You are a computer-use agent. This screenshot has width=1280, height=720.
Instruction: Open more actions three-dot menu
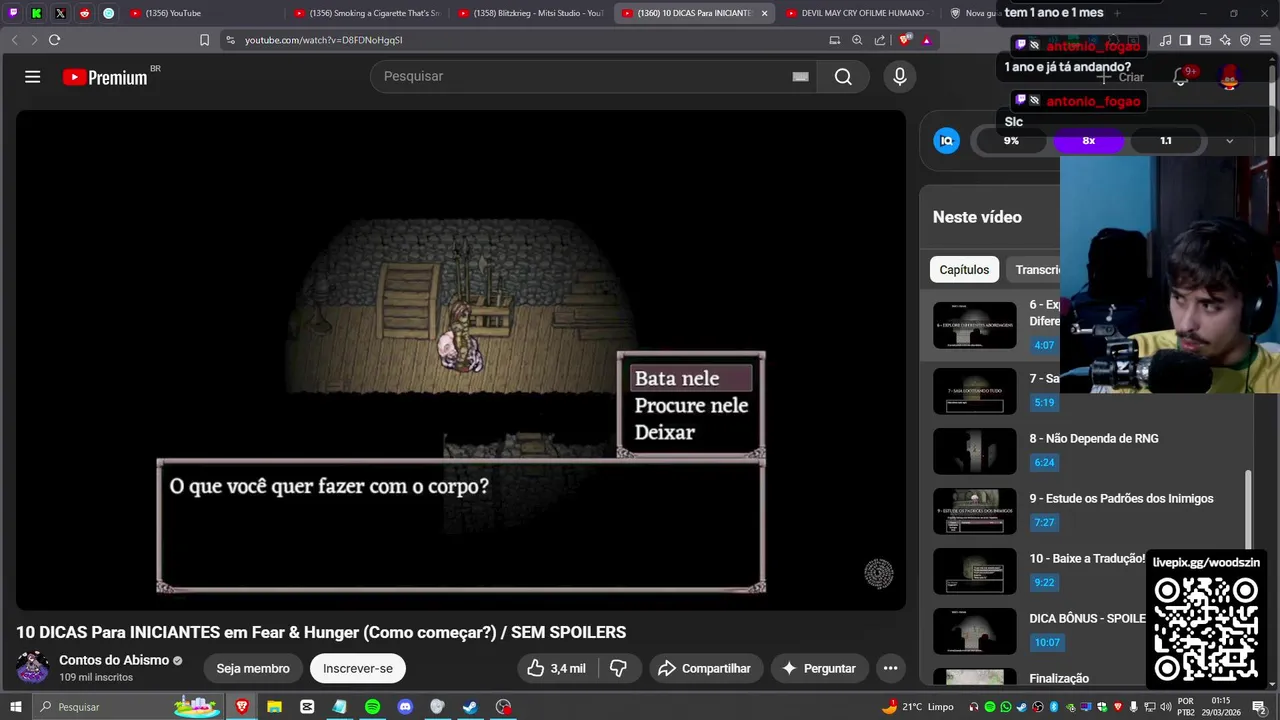point(890,668)
